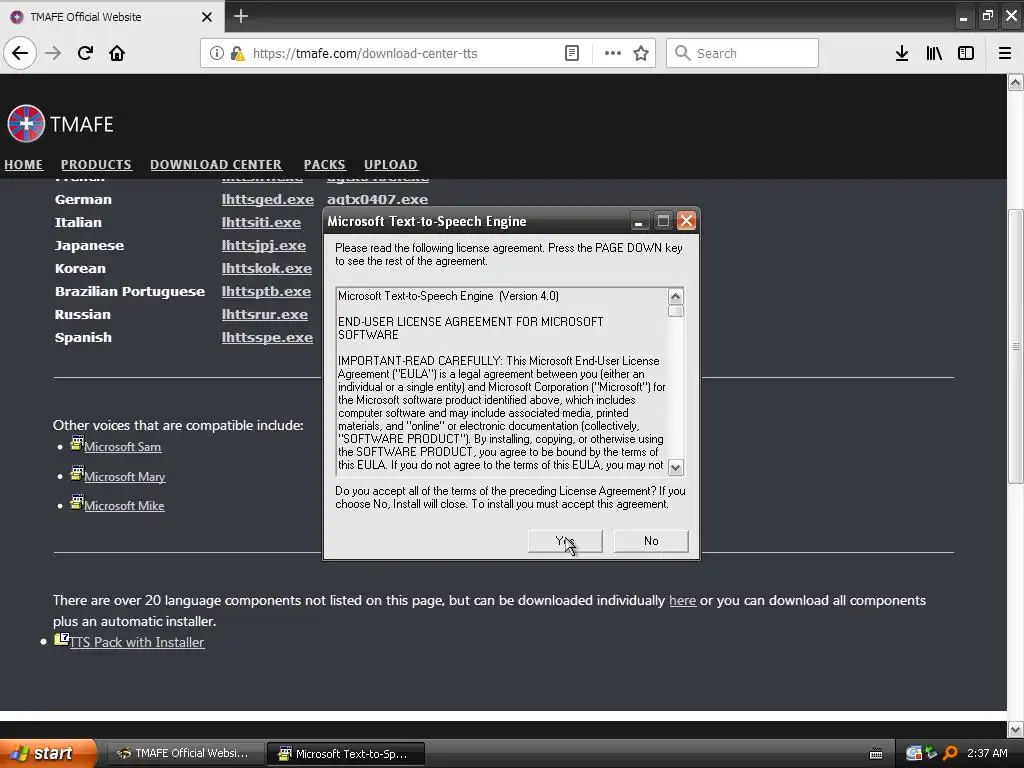Close the Text-to-Speech Engine dialog
Viewport: 1024px width, 768px height.
[686, 221]
